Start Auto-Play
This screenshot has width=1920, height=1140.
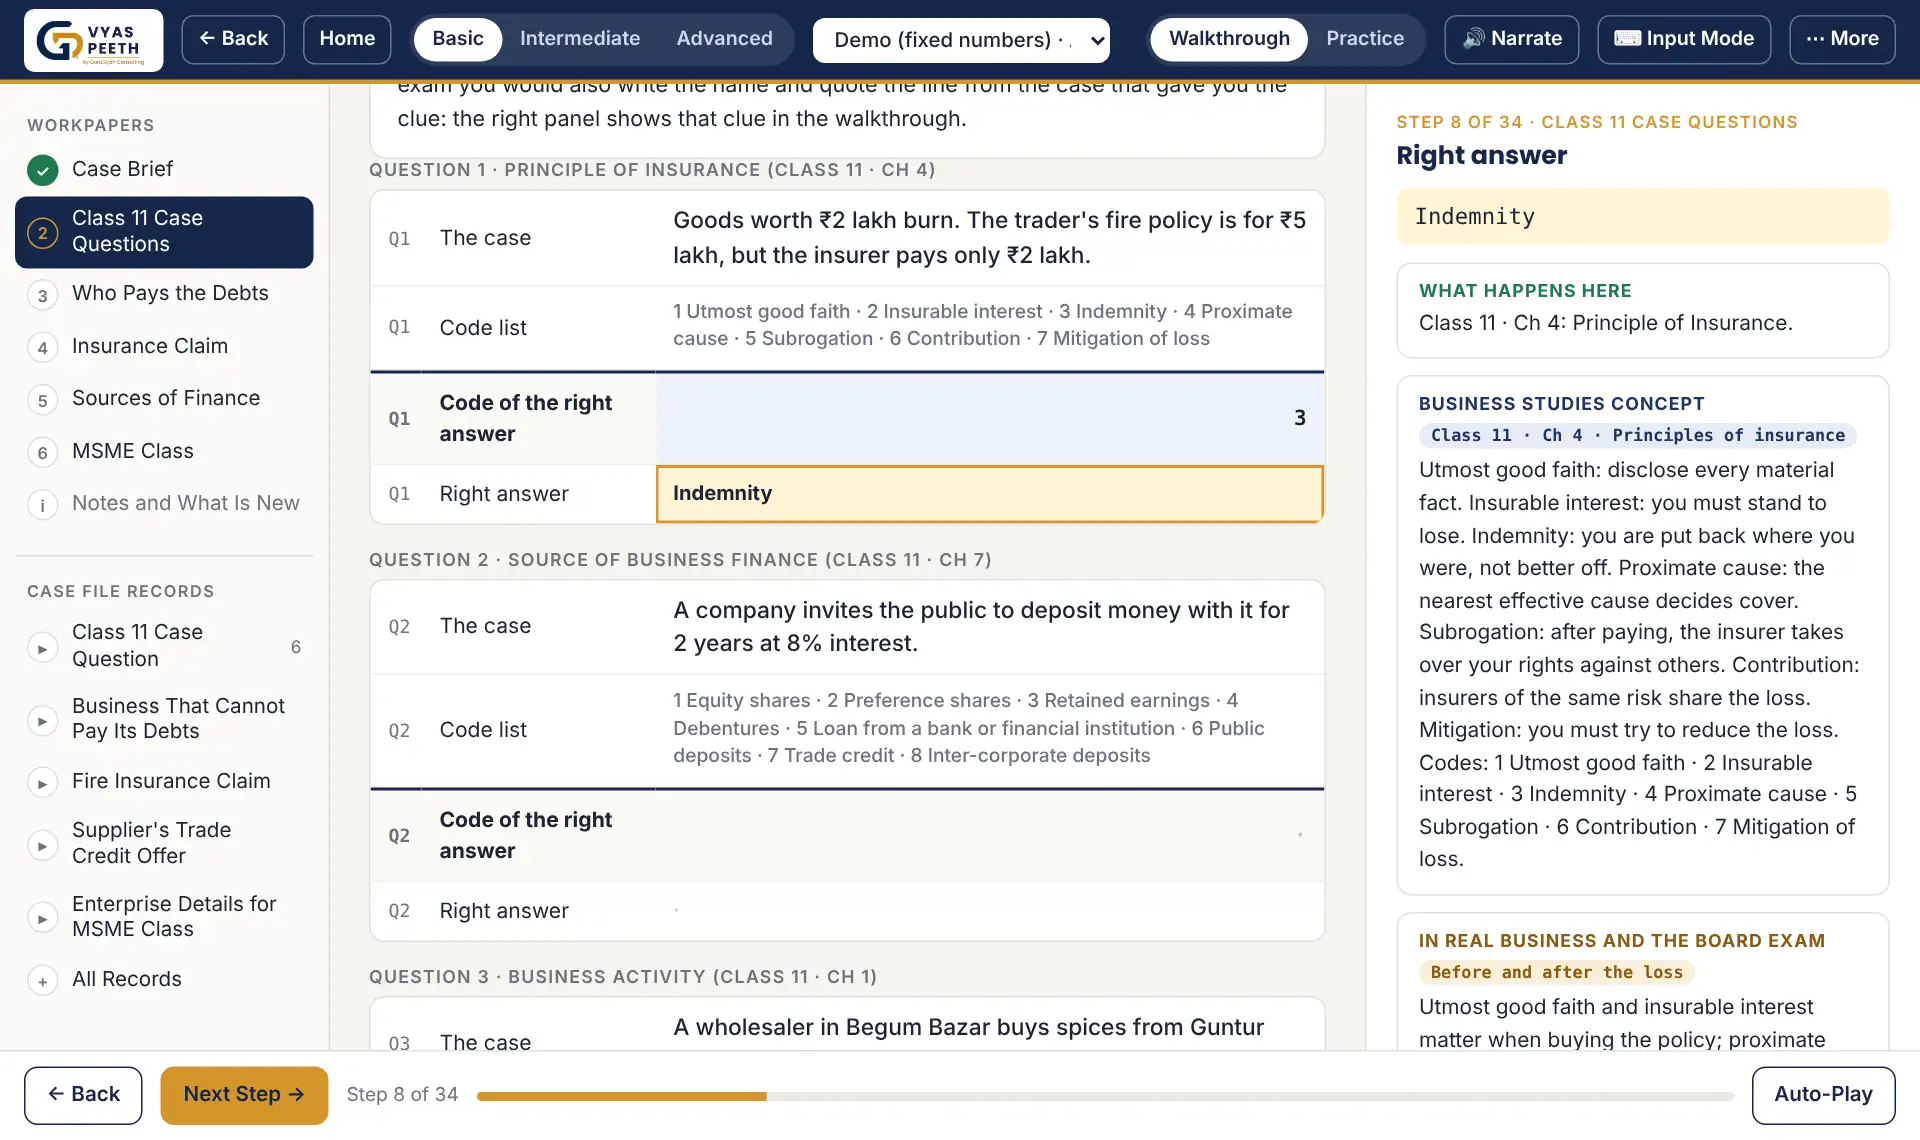1823,1095
